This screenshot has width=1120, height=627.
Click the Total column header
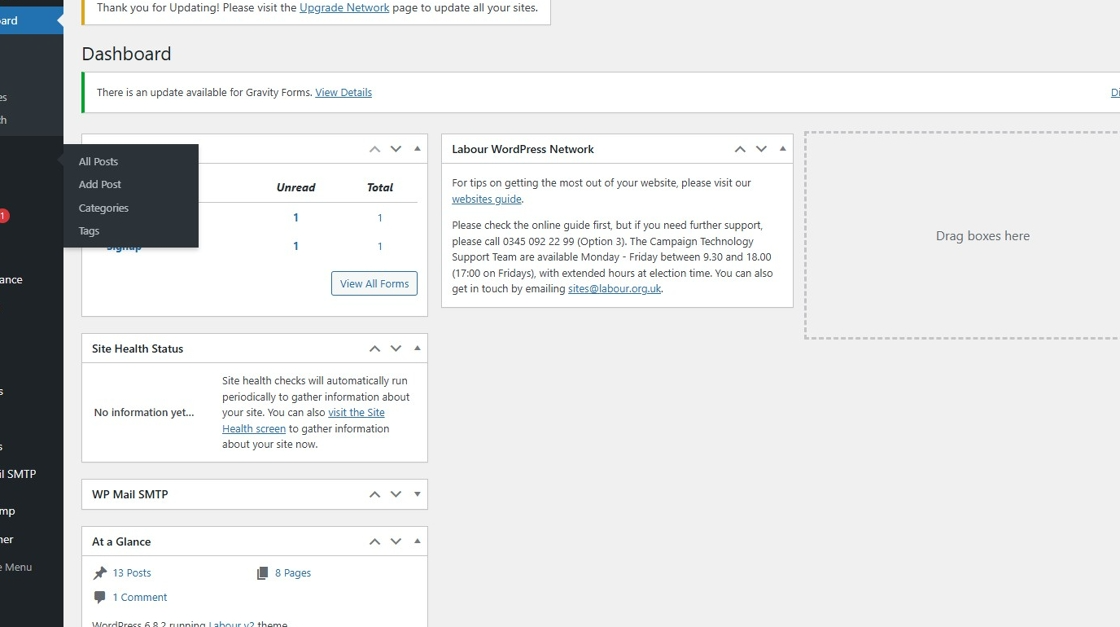380,187
